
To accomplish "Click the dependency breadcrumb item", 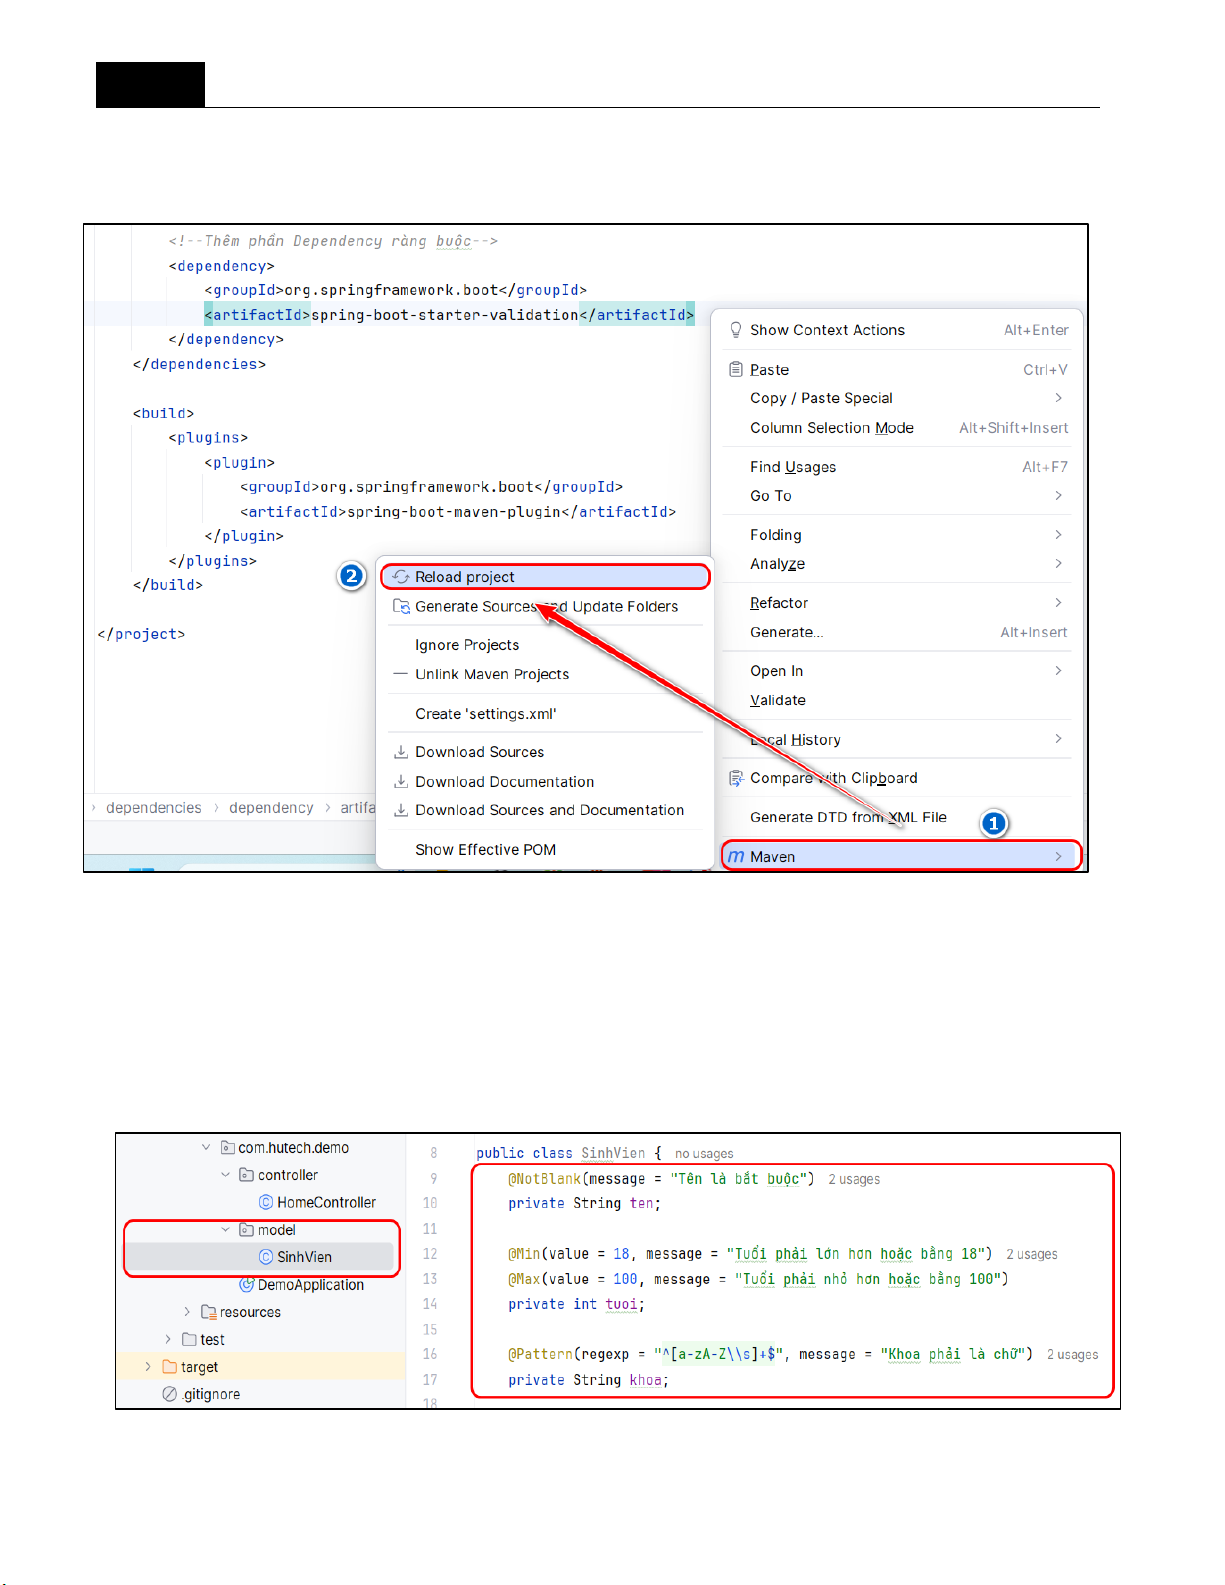I will point(271,808).
